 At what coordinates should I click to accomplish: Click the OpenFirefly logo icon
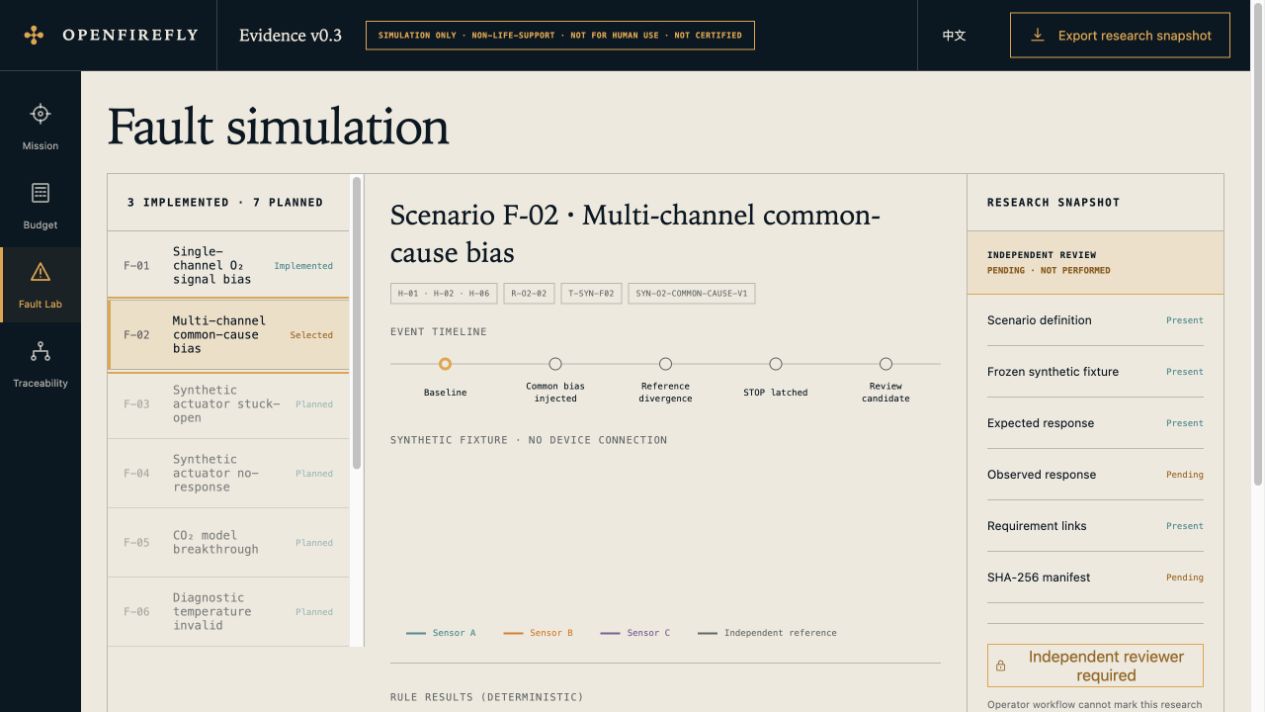[34, 35]
